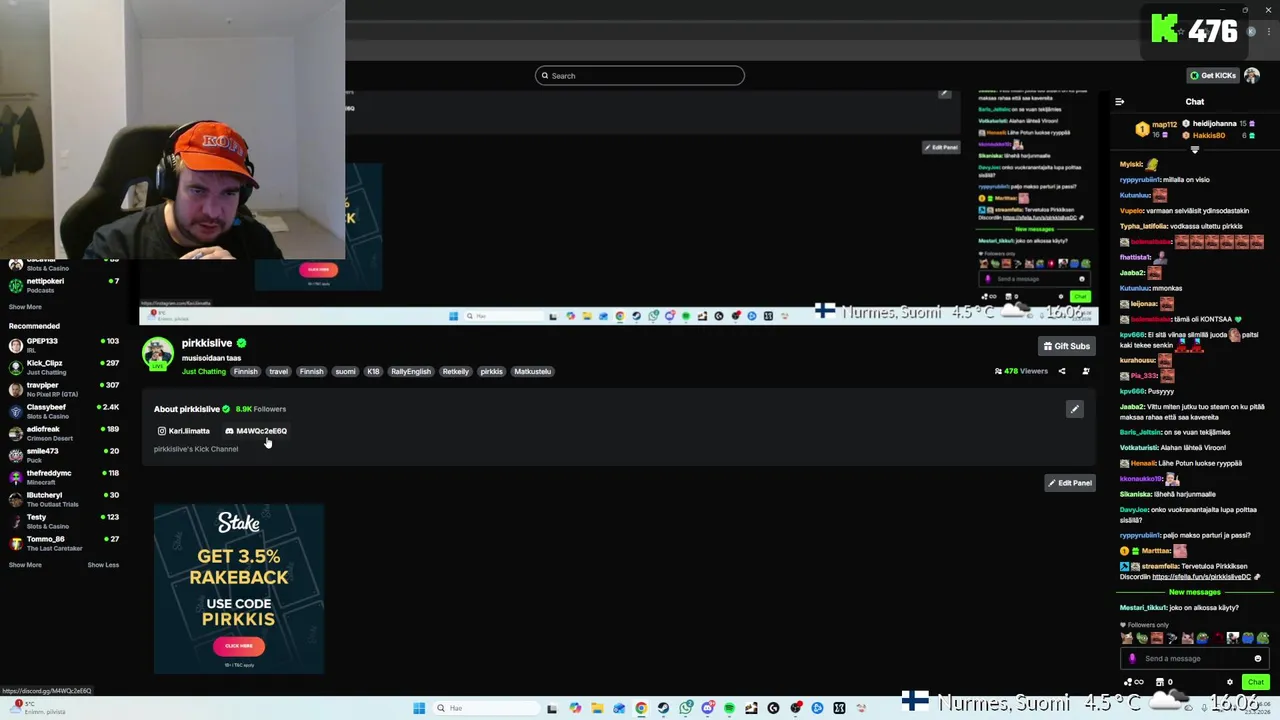Click the Send a message field
The width and height of the screenshot is (1280, 720).
click(x=1194, y=658)
